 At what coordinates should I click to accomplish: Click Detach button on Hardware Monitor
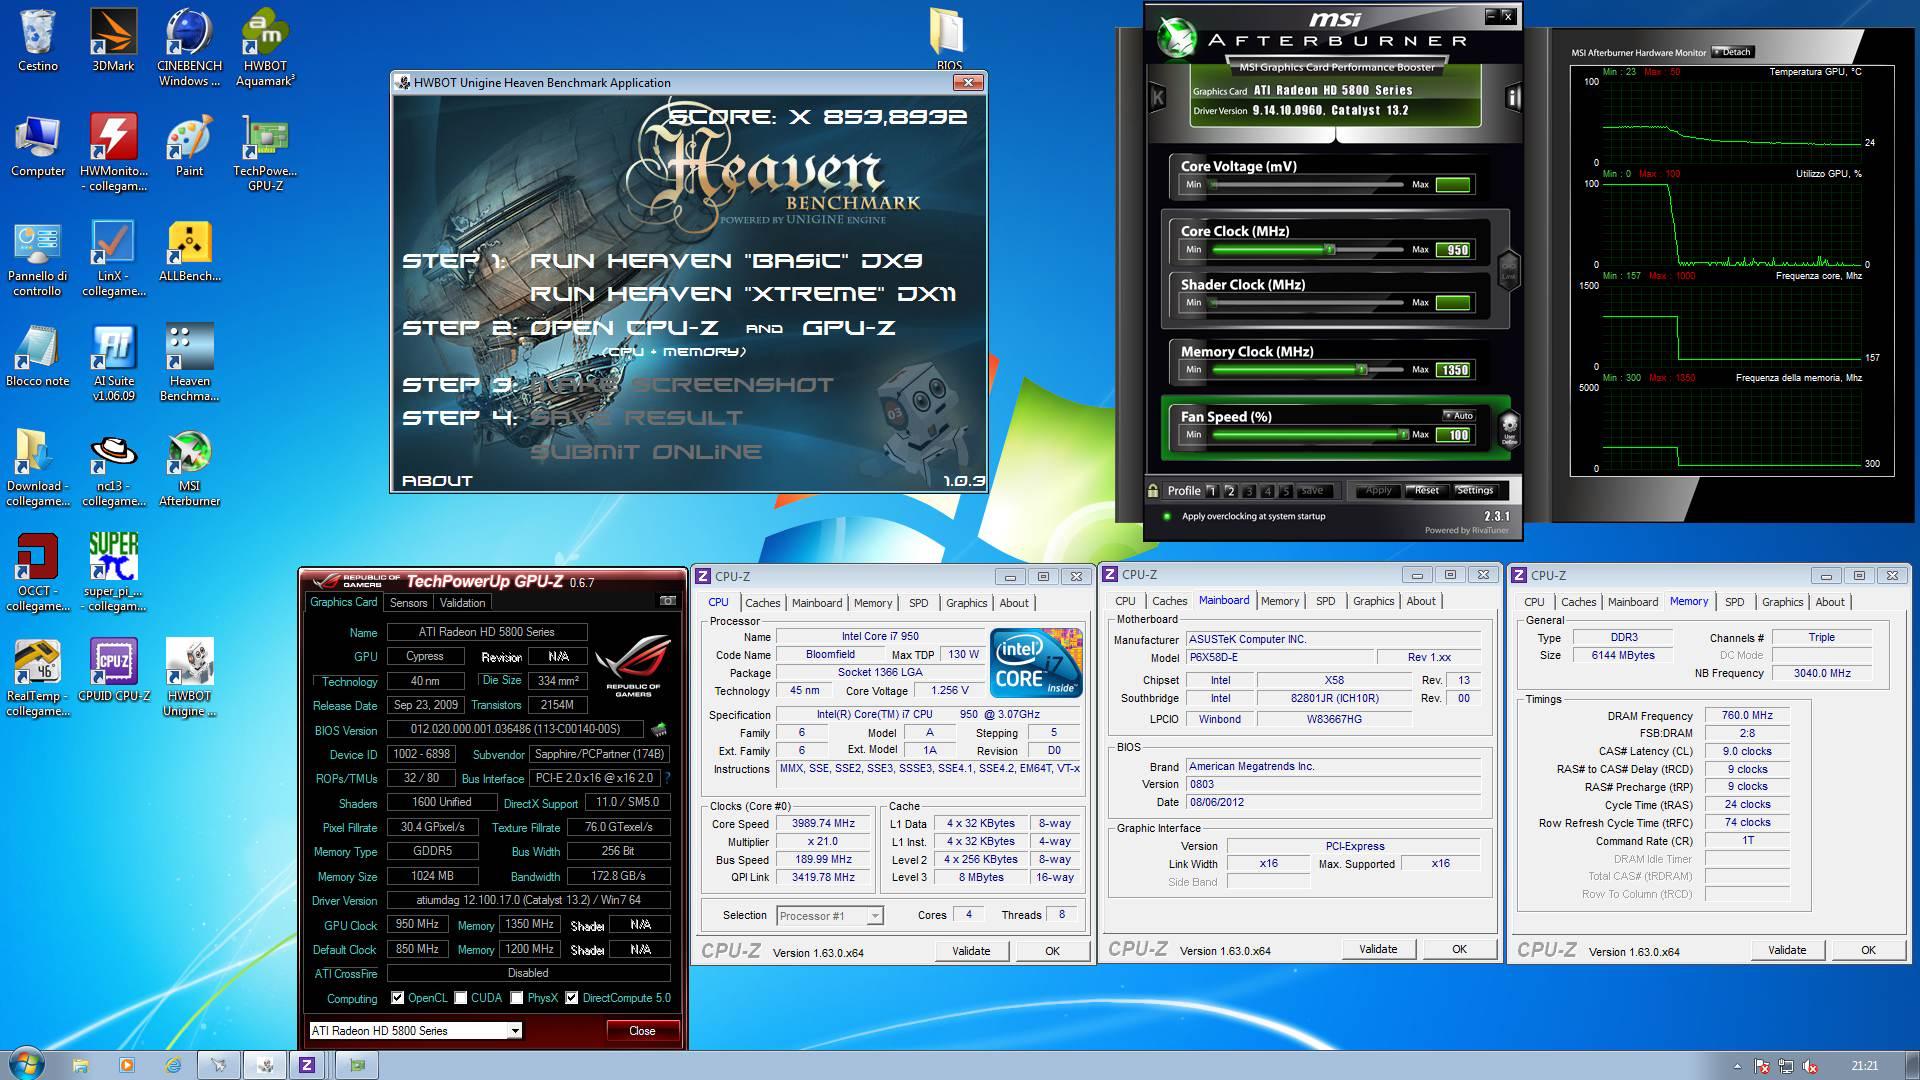click(1733, 52)
